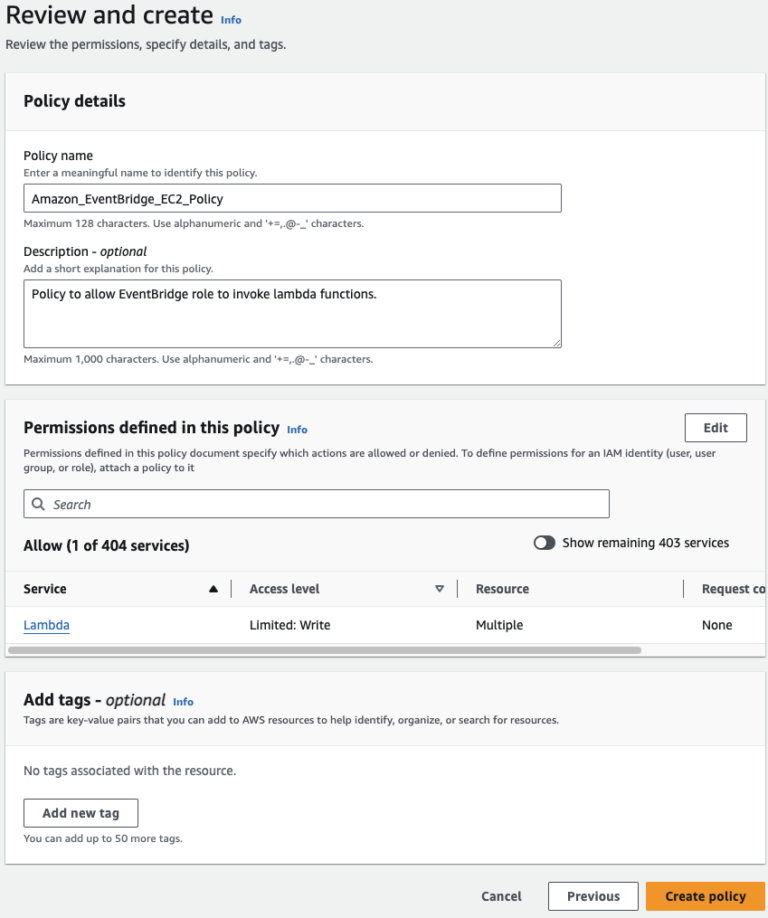This screenshot has width=768, height=918.
Task: Cancel the policy creation
Action: (501, 896)
